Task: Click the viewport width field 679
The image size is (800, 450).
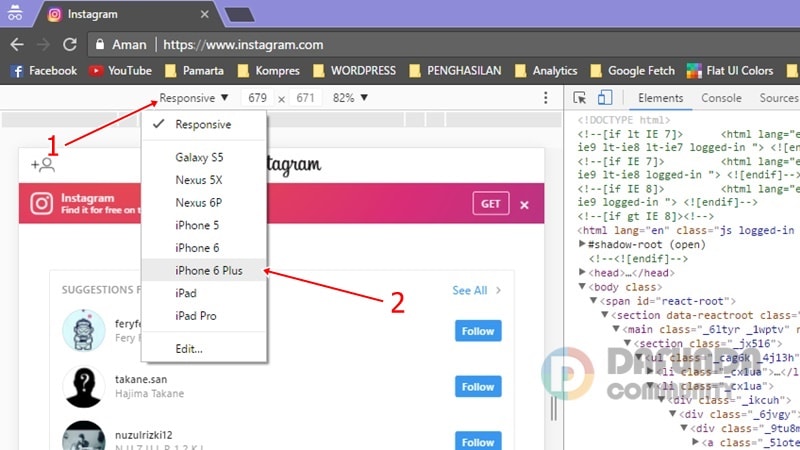Action: click(258, 98)
